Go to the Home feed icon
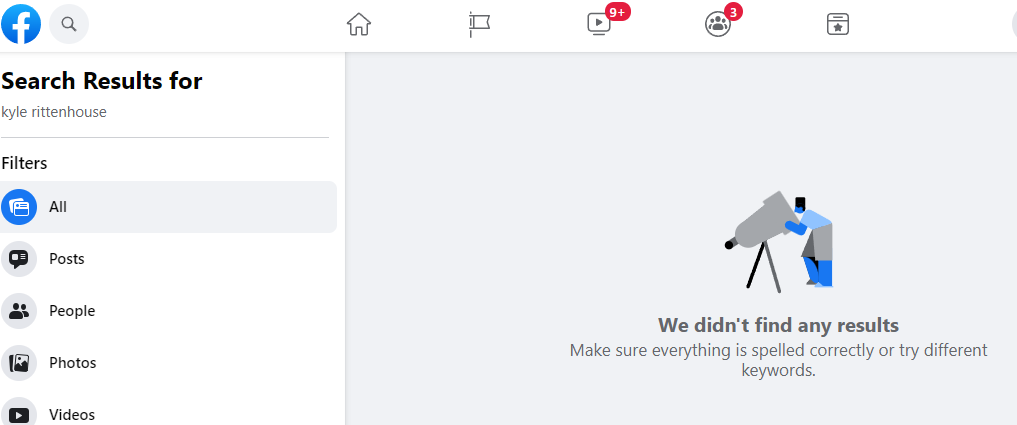The image size is (1017, 425). pos(359,25)
